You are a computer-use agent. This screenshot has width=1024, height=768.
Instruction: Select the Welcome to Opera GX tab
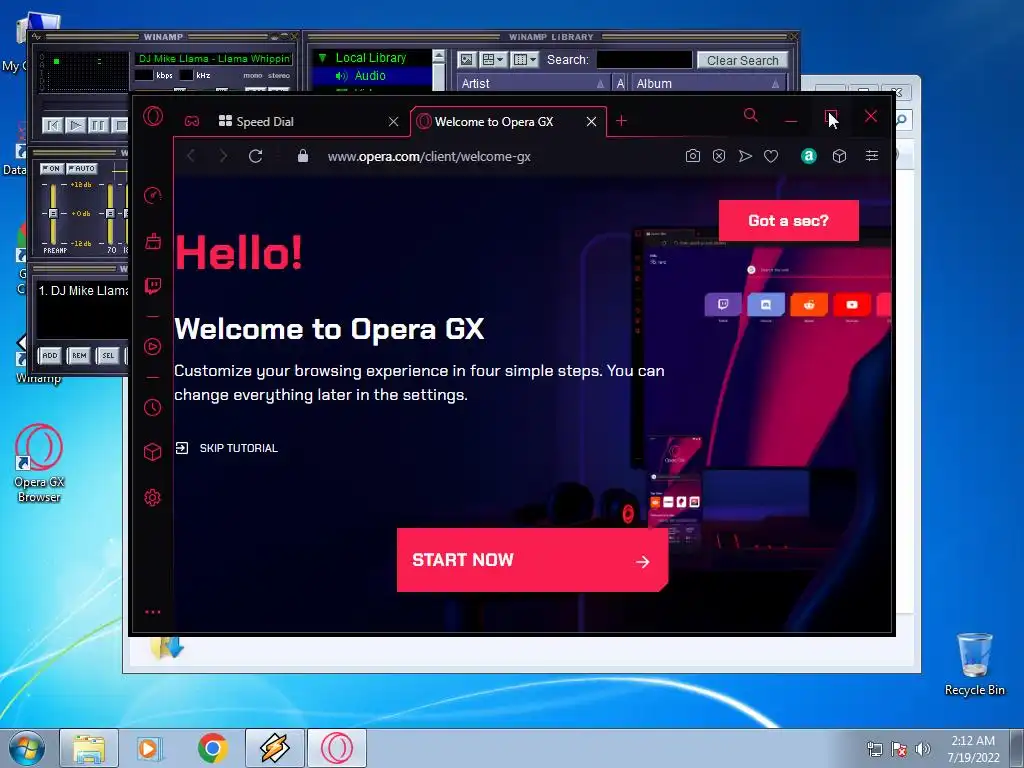(508, 121)
